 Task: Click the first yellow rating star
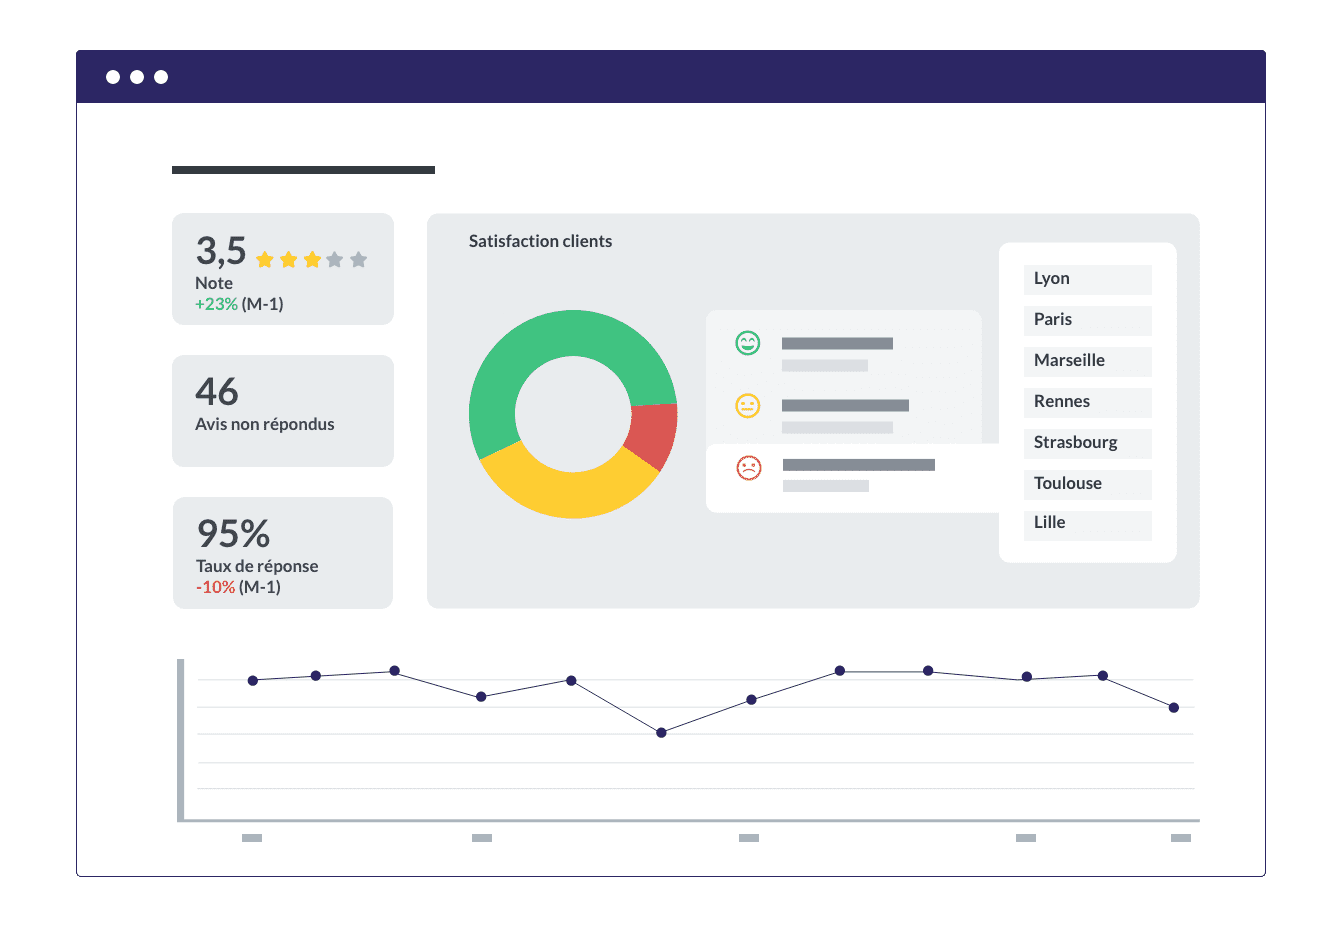[x=265, y=260]
